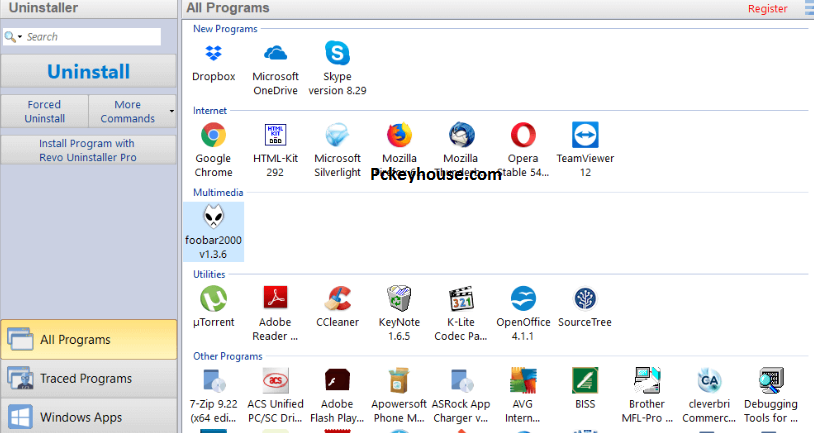Click the Forced Uninstall button

click(45, 111)
